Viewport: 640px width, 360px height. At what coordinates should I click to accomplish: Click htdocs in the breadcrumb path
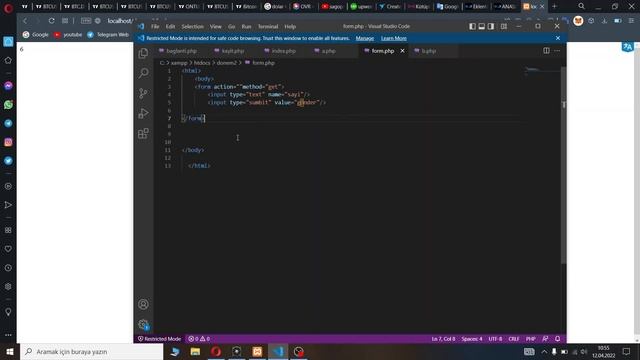pos(202,63)
